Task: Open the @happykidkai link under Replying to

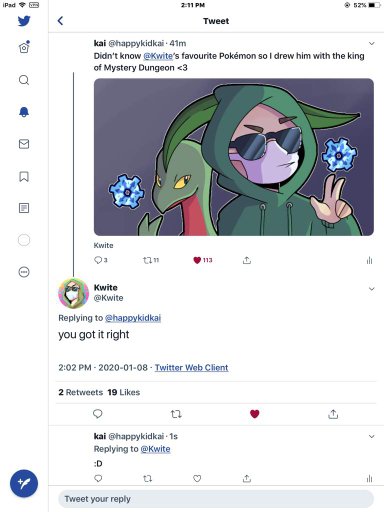Action: (133, 318)
